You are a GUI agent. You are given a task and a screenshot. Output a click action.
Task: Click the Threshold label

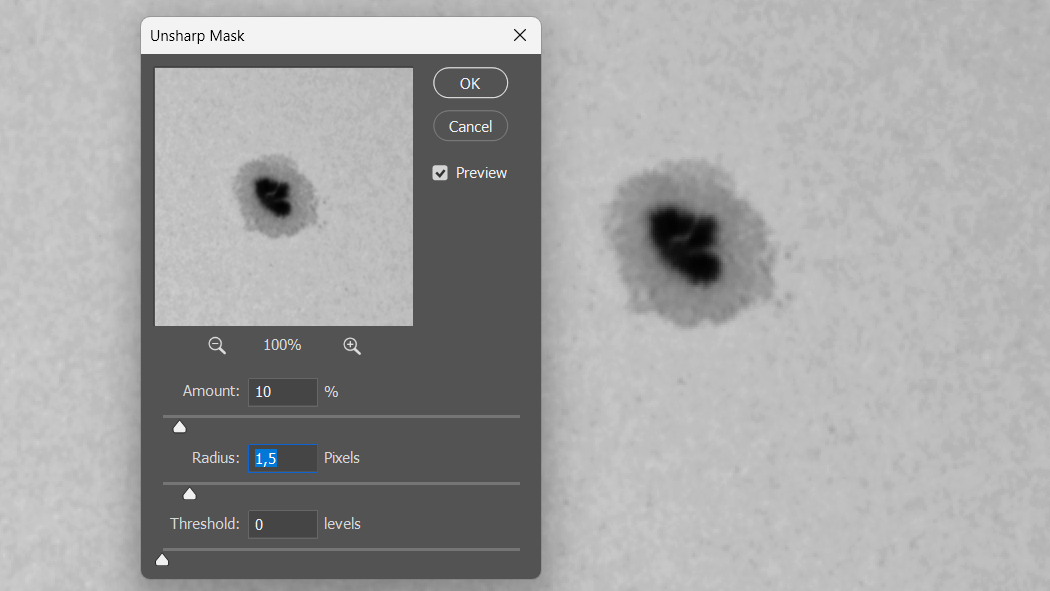click(205, 524)
